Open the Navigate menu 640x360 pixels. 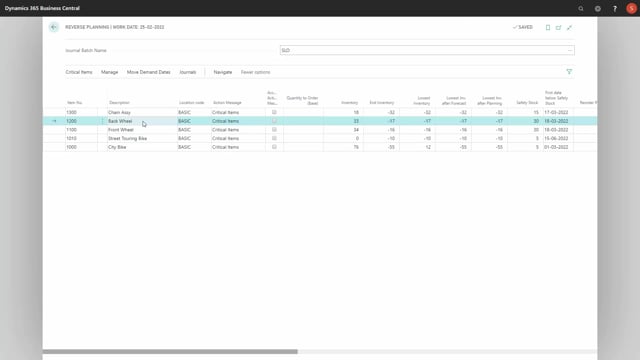[x=223, y=72]
